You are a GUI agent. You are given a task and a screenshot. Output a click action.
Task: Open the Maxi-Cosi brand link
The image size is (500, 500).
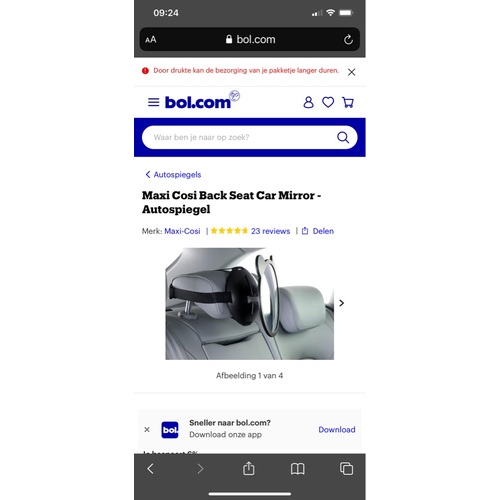coord(182,231)
